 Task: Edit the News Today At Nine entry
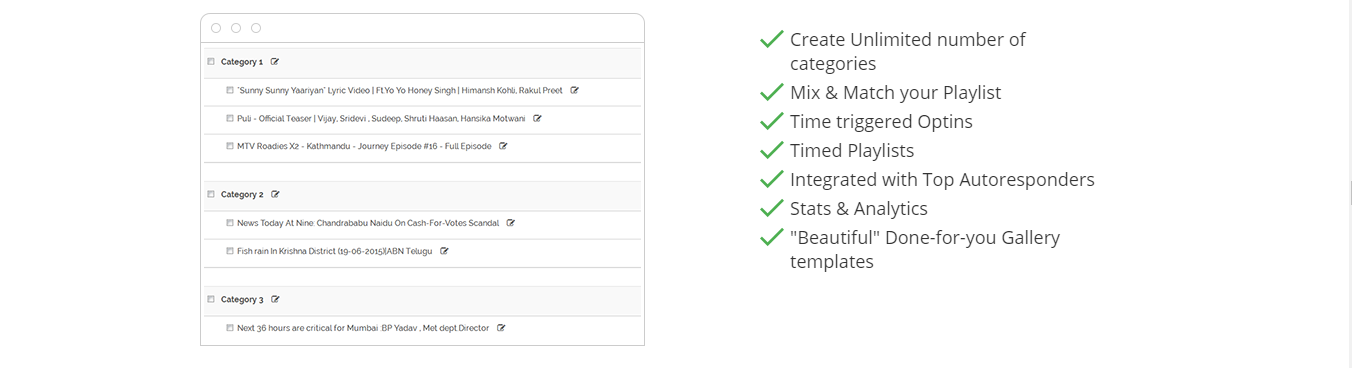click(510, 223)
